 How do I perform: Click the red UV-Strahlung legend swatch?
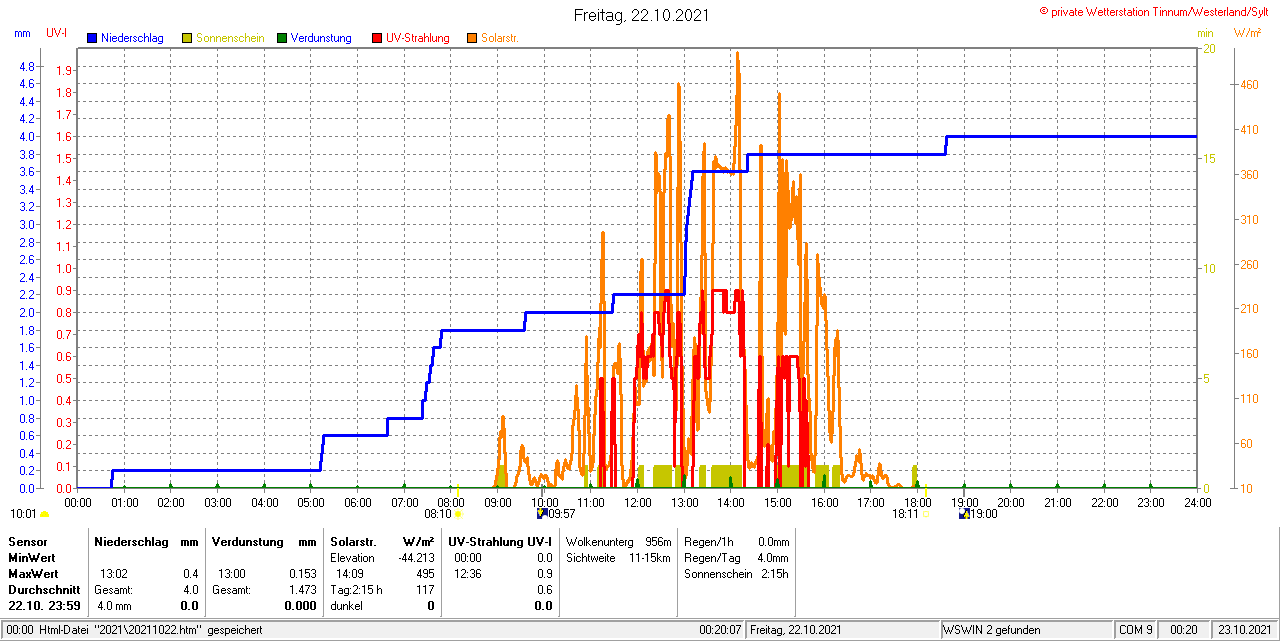click(377, 38)
